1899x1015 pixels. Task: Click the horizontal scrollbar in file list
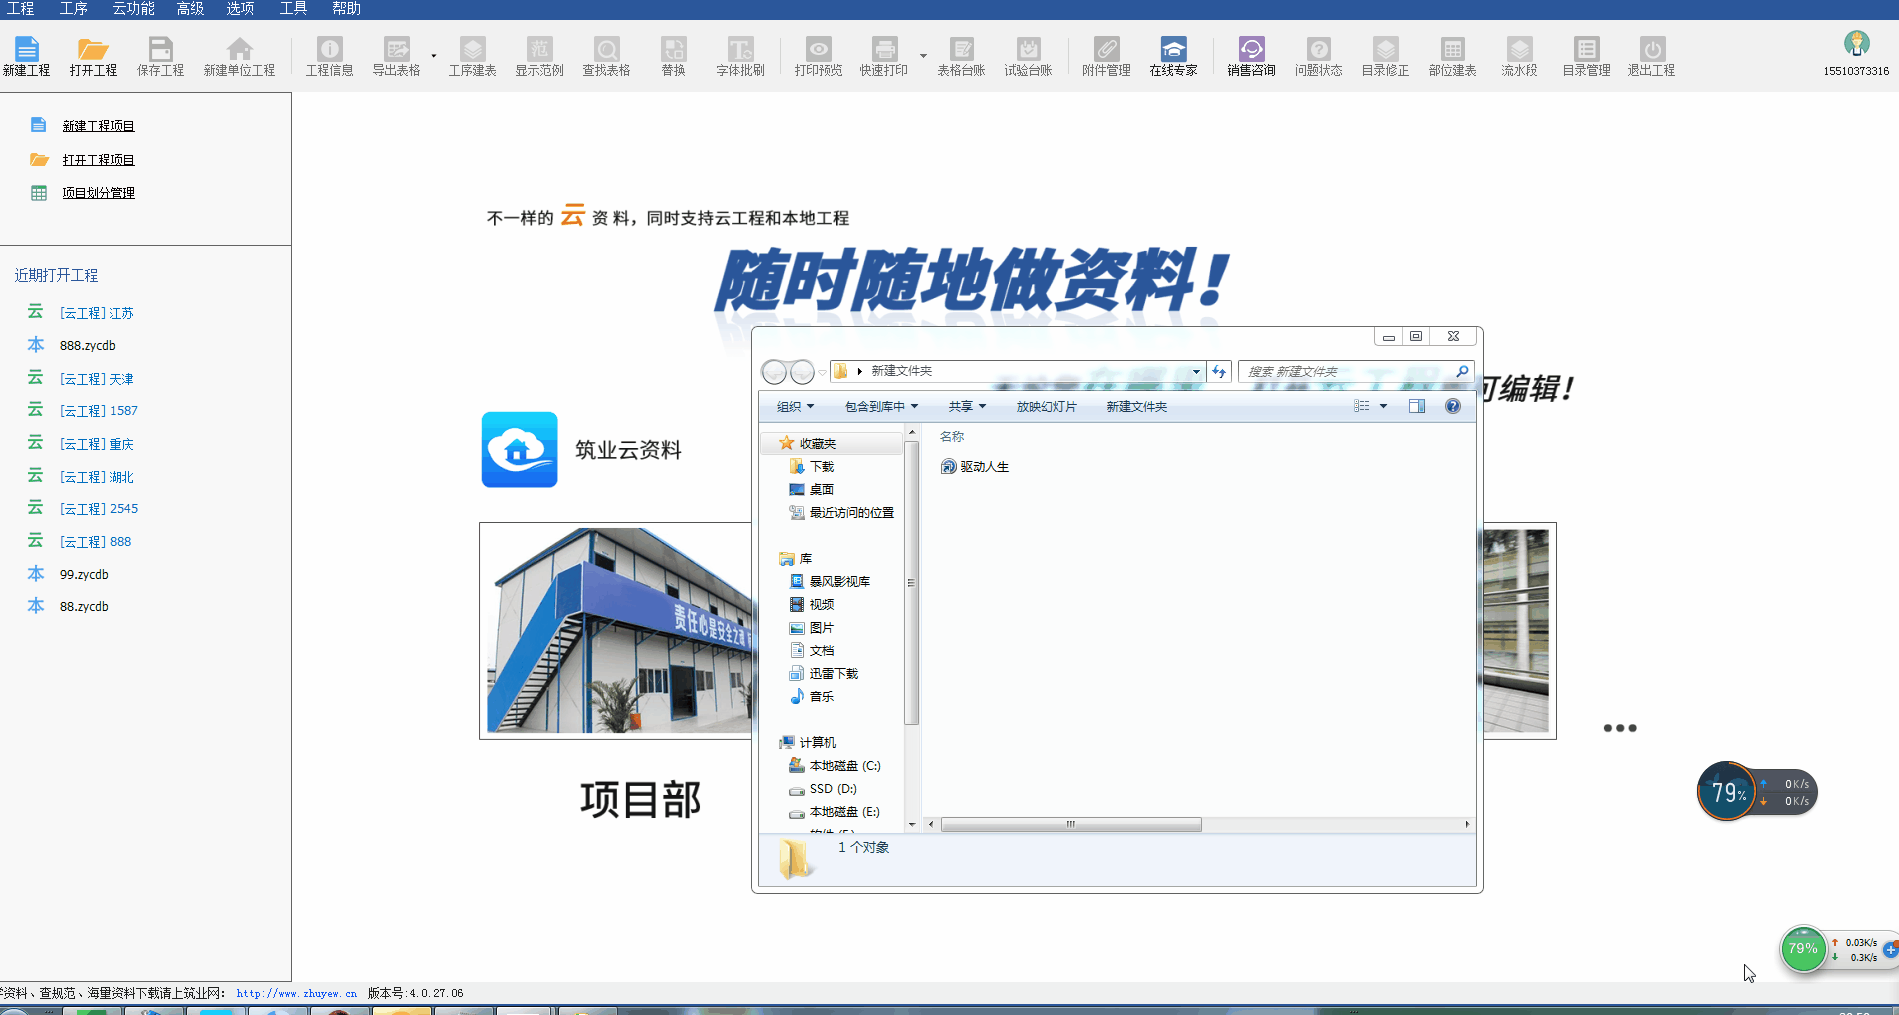coord(1070,825)
